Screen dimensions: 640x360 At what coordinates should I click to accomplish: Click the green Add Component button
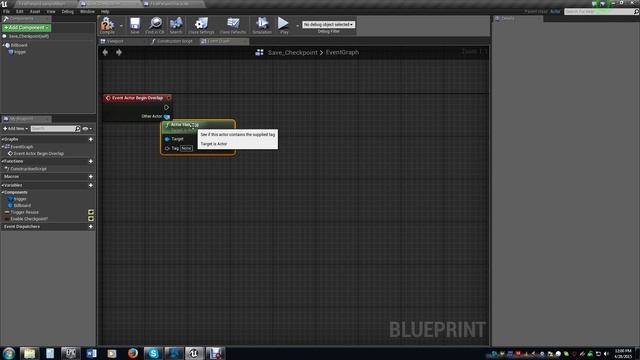27,28
